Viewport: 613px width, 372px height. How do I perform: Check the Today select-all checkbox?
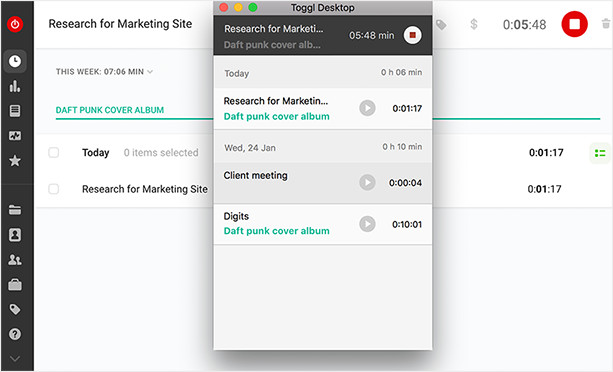coord(54,152)
